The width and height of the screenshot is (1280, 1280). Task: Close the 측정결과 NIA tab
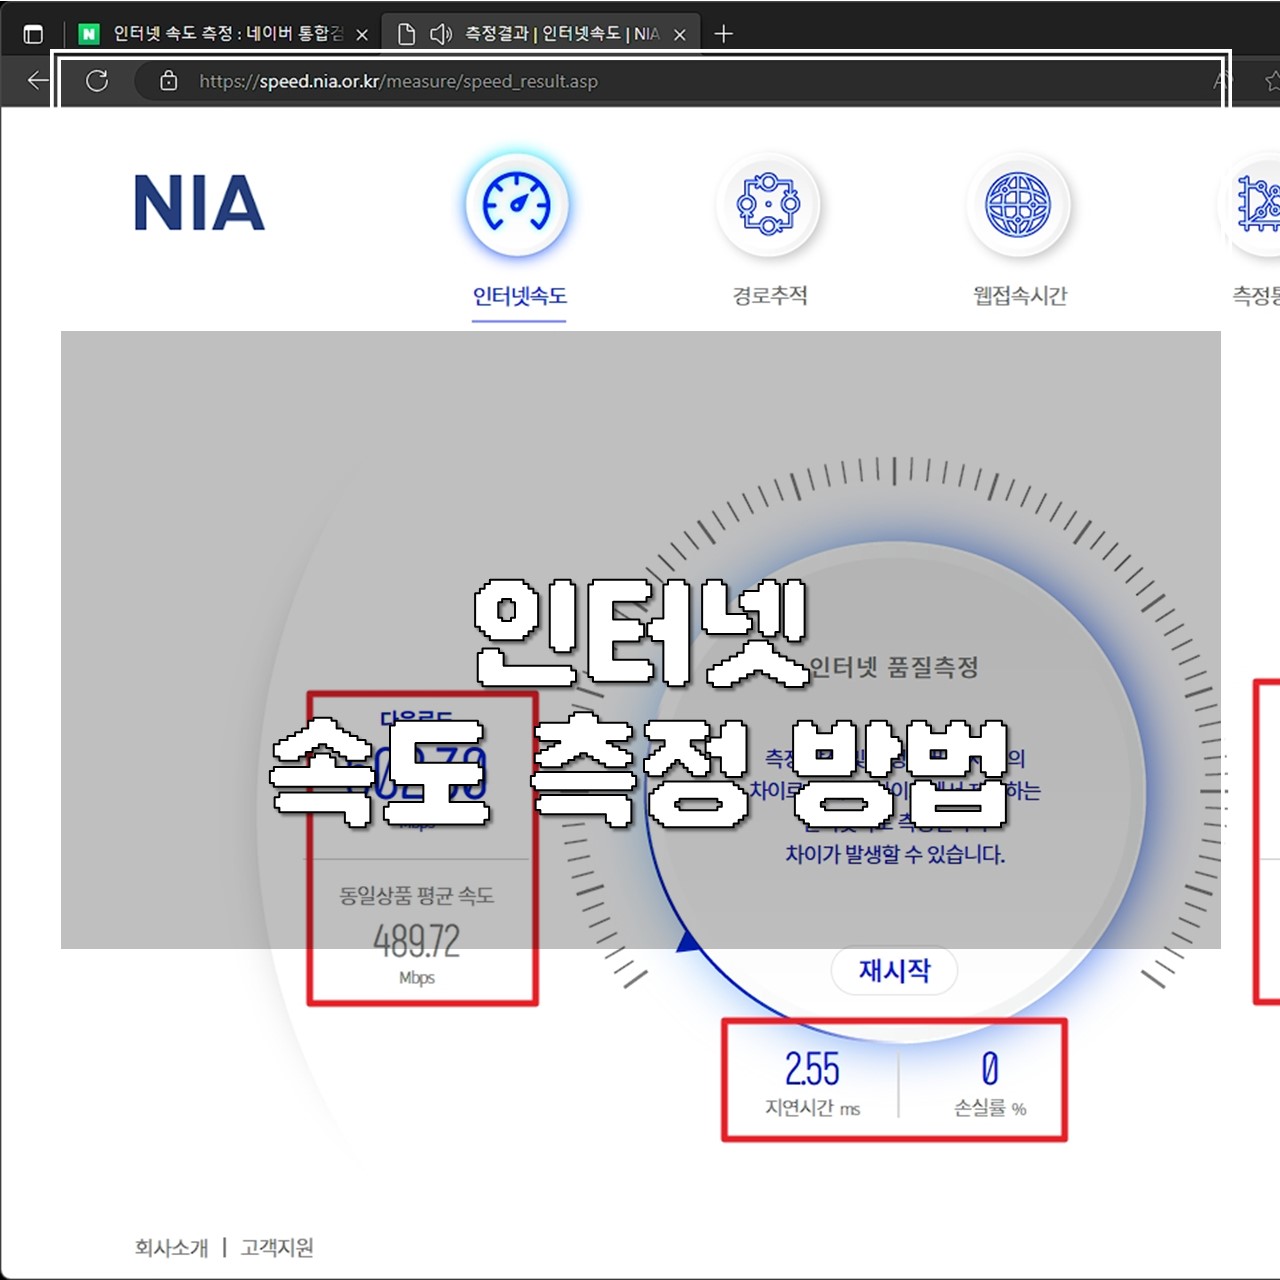point(680,35)
